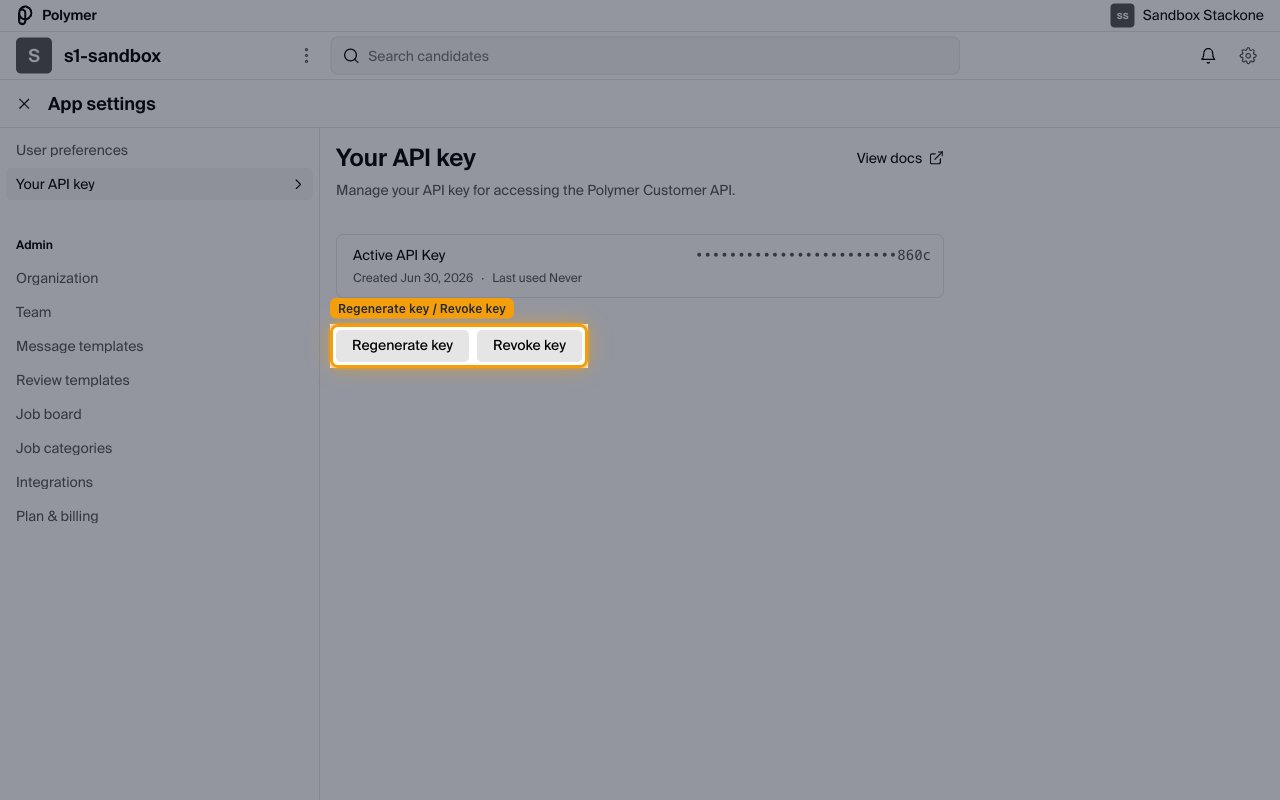1280x800 pixels.
Task: Click the s1-sandbox workspace name
Action: (112, 56)
